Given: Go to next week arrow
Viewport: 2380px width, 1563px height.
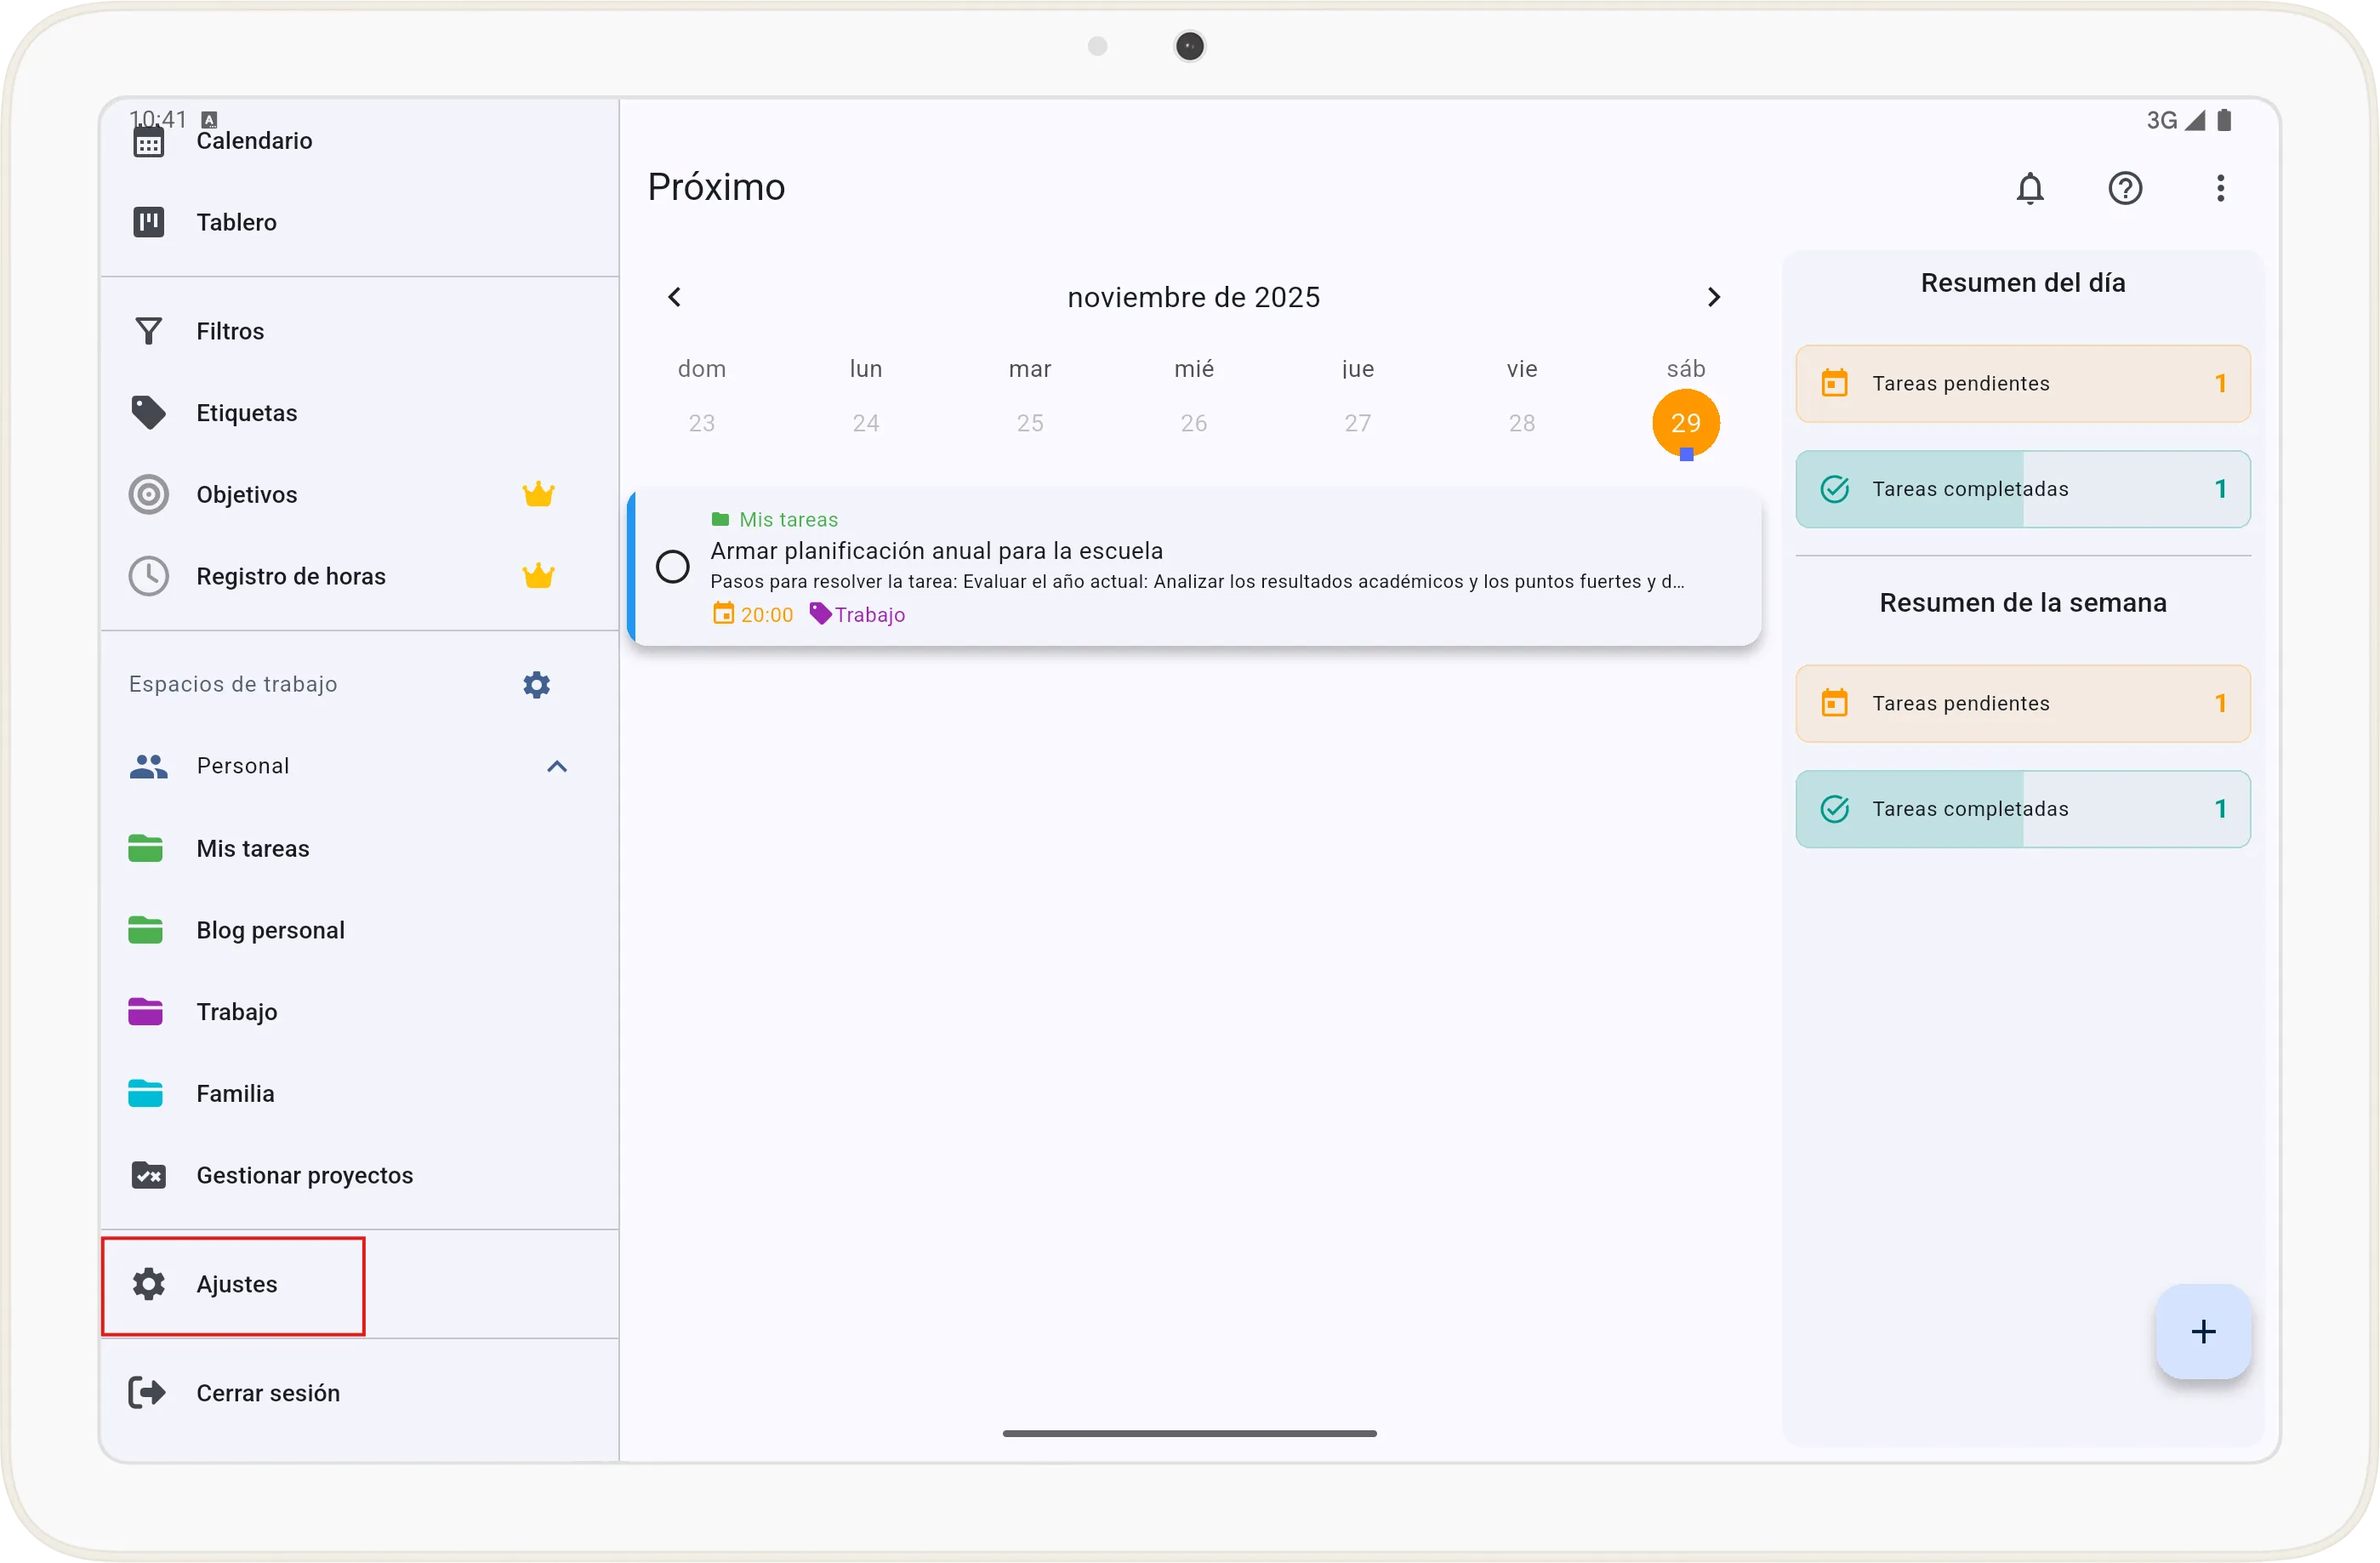Looking at the screenshot, I should tap(1713, 297).
